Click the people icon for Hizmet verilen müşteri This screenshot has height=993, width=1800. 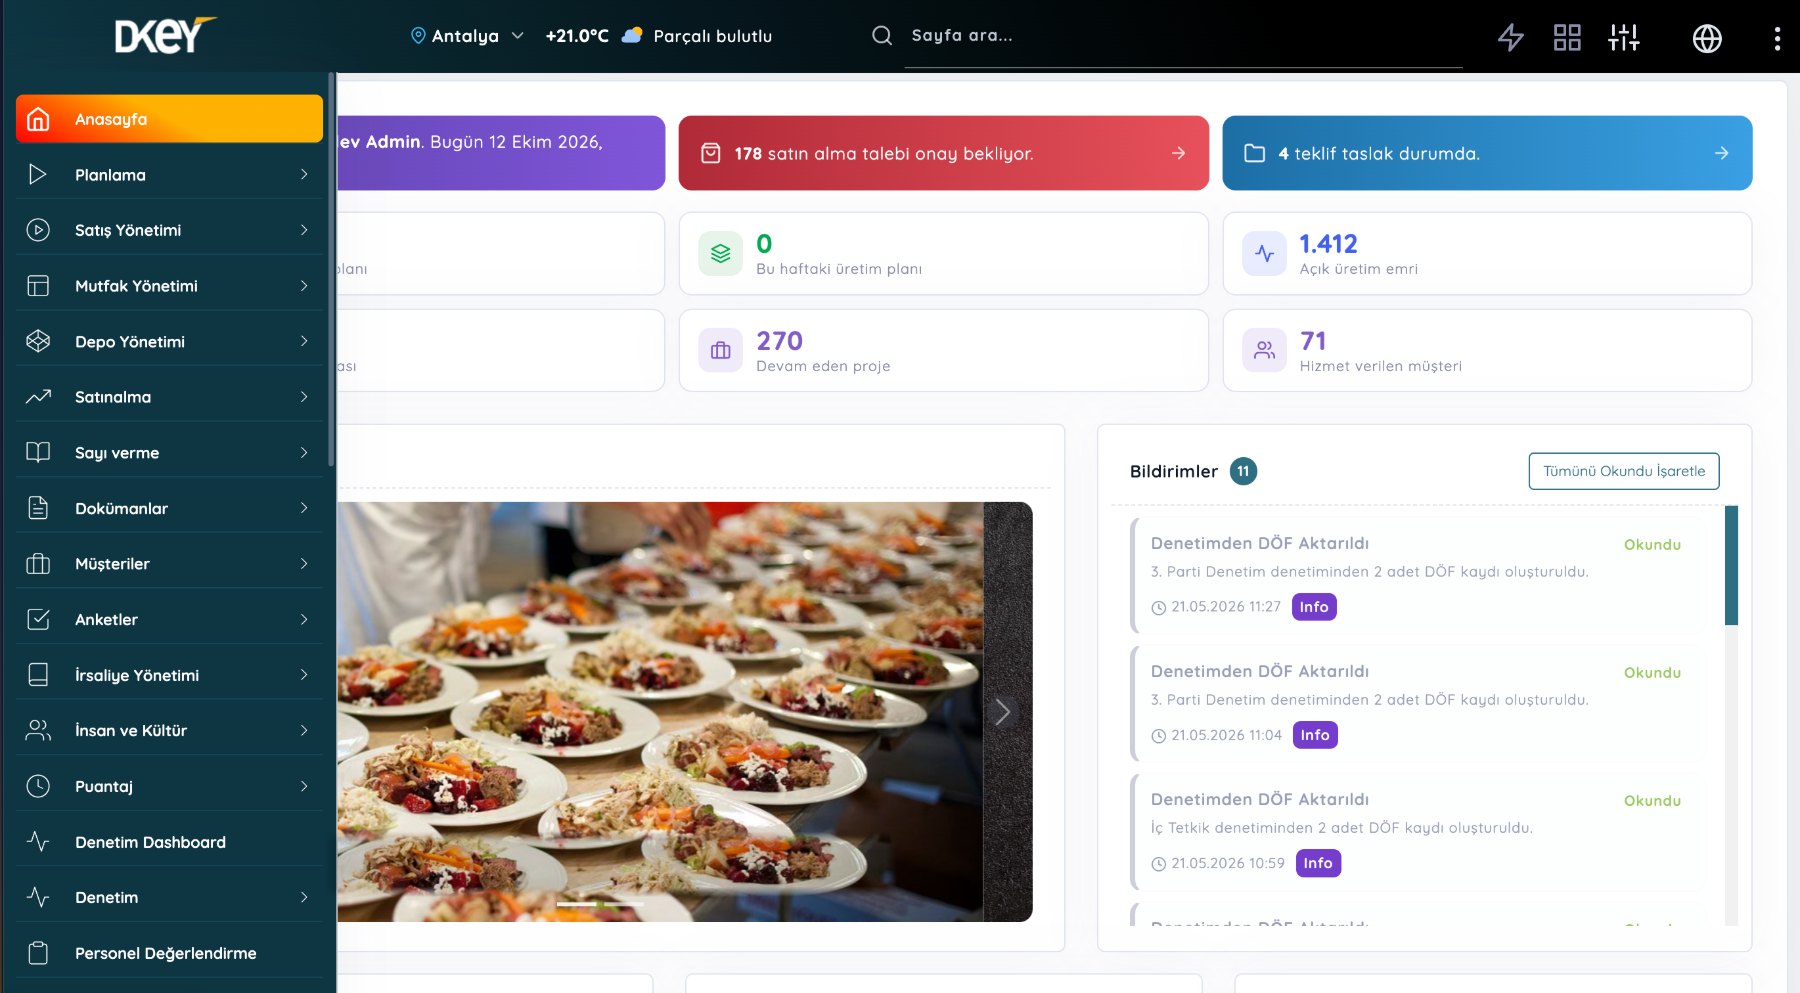pyautogui.click(x=1264, y=351)
